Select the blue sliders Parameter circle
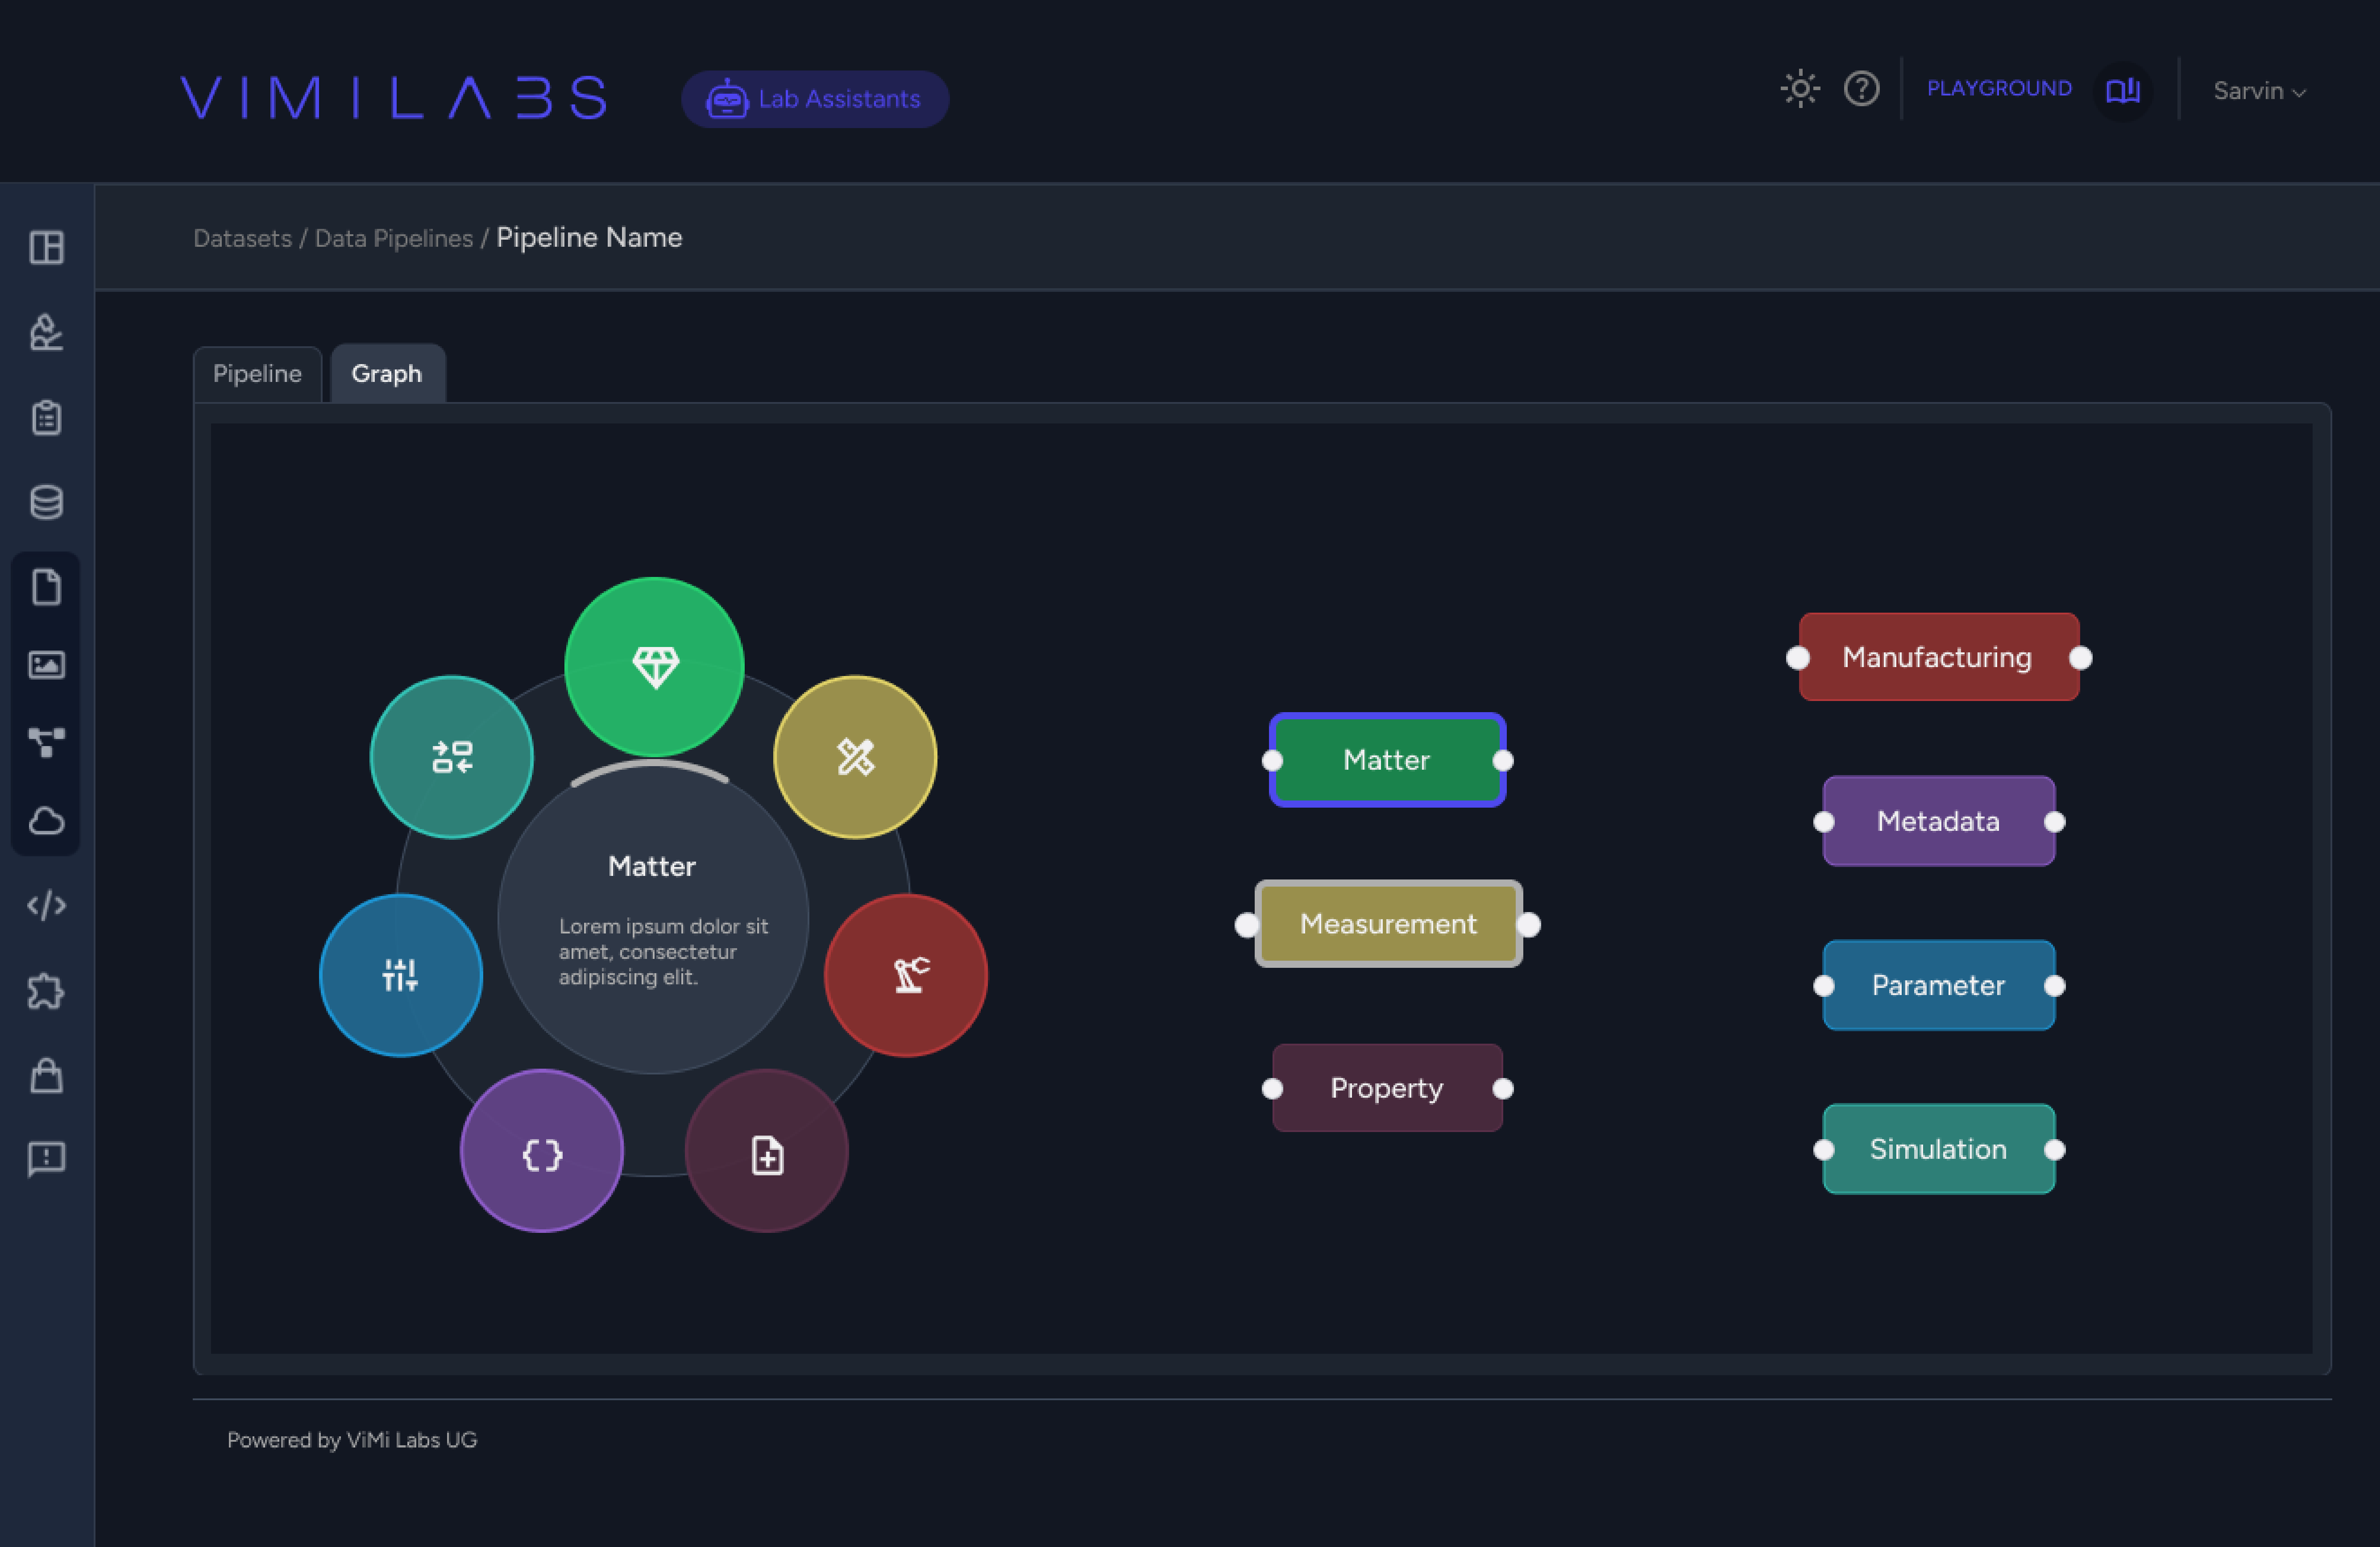The height and width of the screenshot is (1547, 2380). point(401,974)
